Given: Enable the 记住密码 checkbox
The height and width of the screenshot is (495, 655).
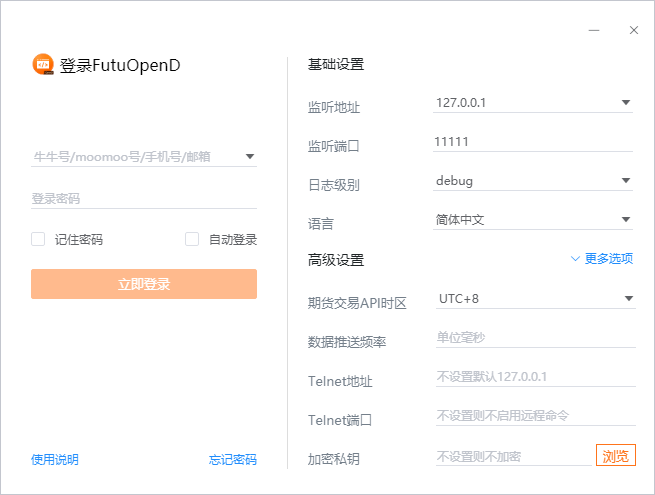Looking at the screenshot, I should point(38,239).
